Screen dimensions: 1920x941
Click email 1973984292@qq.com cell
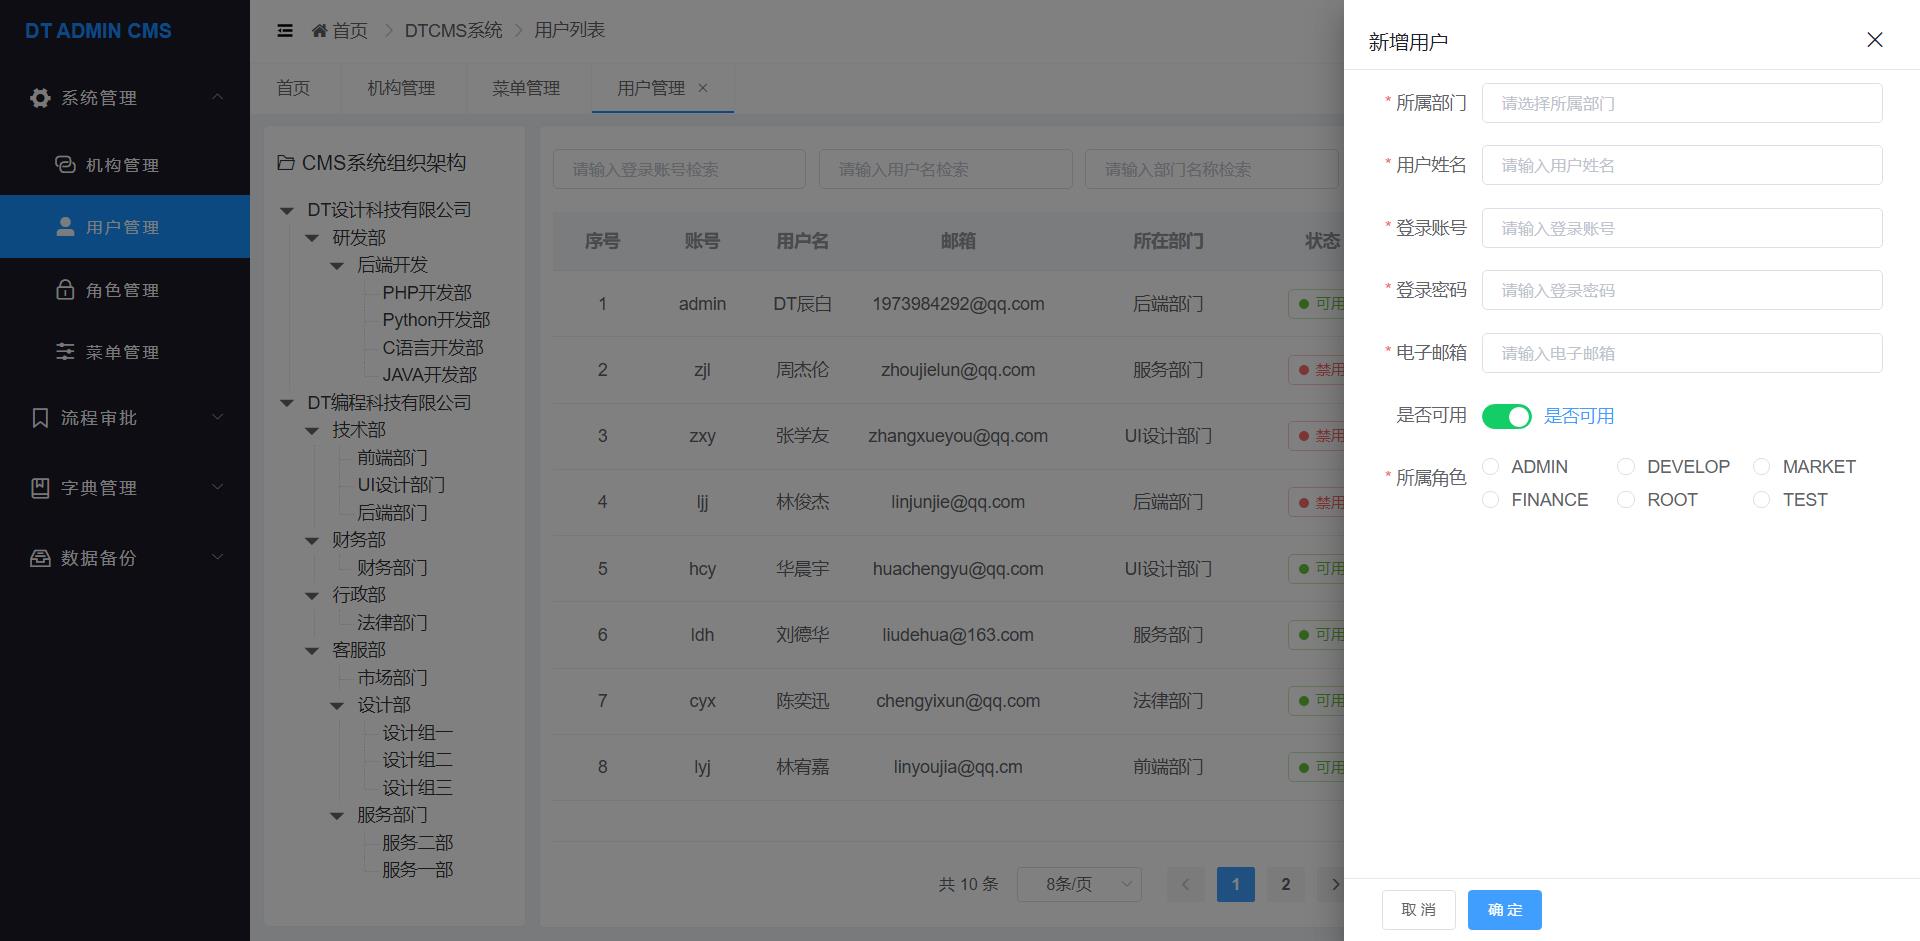[958, 304]
